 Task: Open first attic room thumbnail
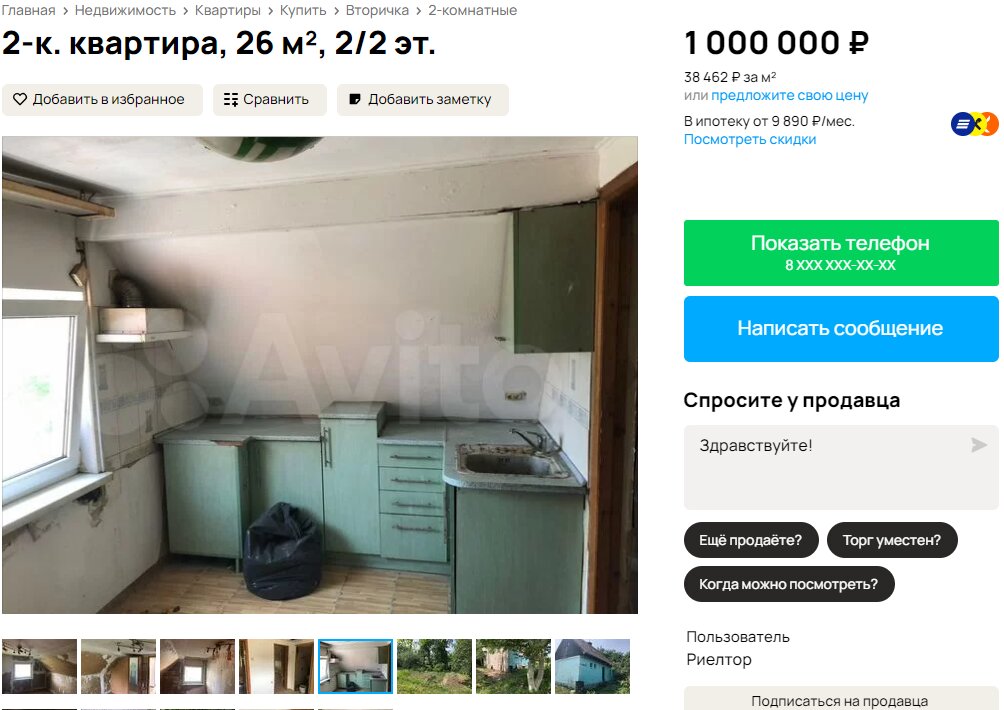click(39, 666)
